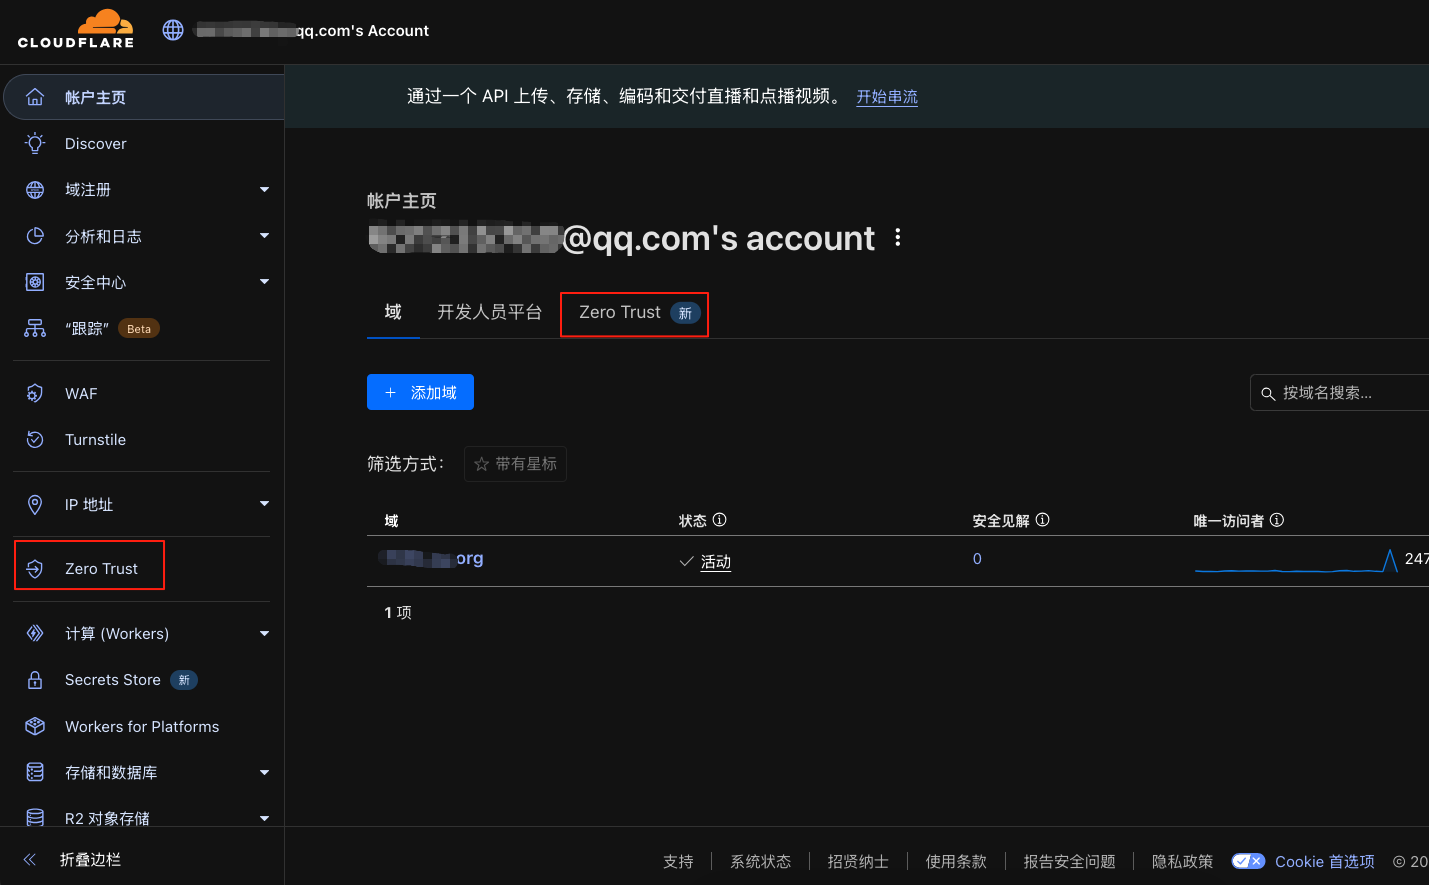Click the 支持 footer link

pos(678,861)
